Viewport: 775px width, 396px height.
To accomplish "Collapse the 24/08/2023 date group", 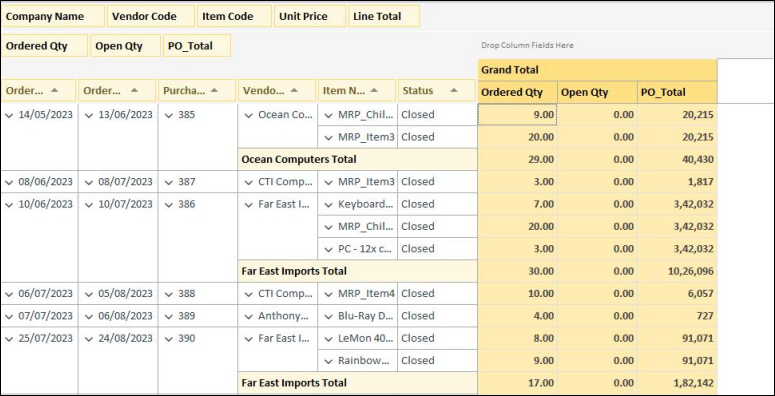I will 88,339.
